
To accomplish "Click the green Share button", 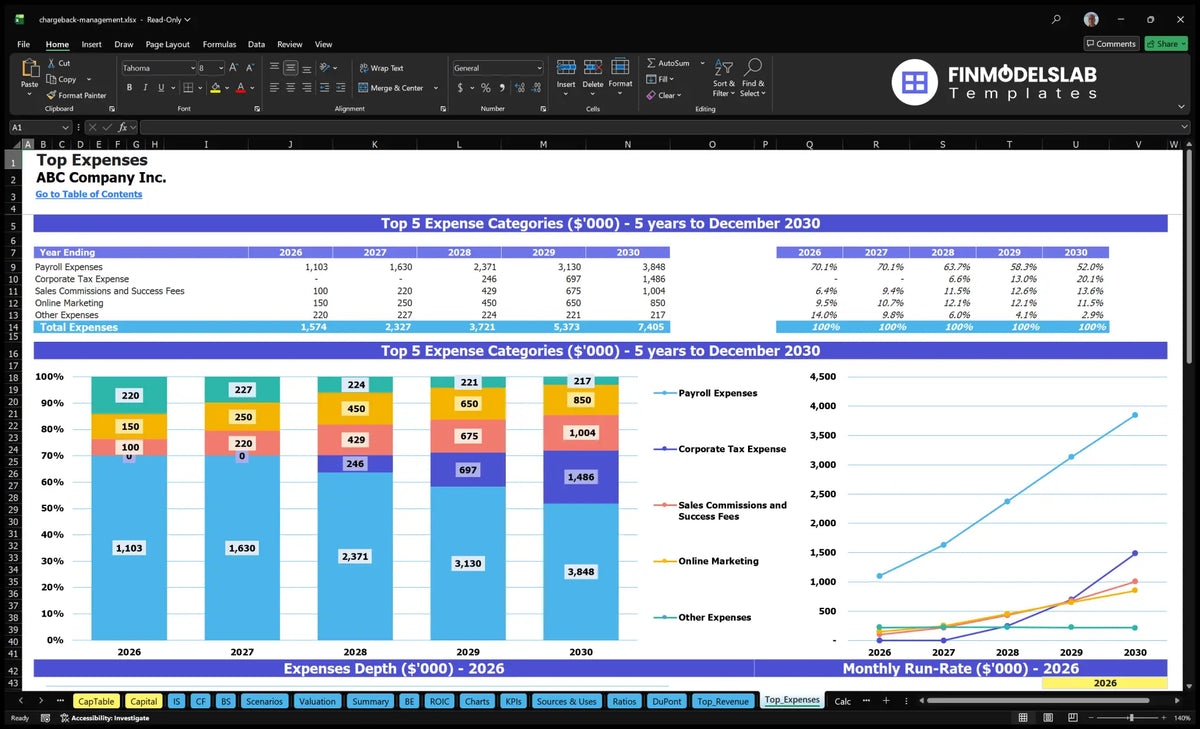I will 1166,44.
